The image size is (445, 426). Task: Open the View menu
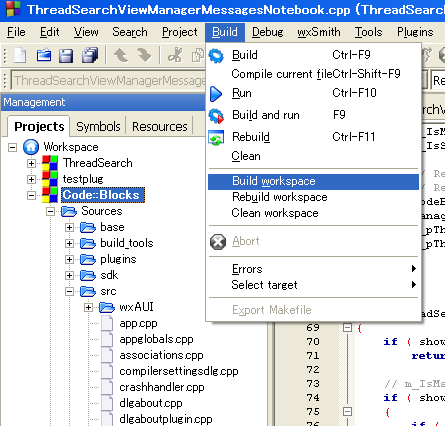coord(86,32)
